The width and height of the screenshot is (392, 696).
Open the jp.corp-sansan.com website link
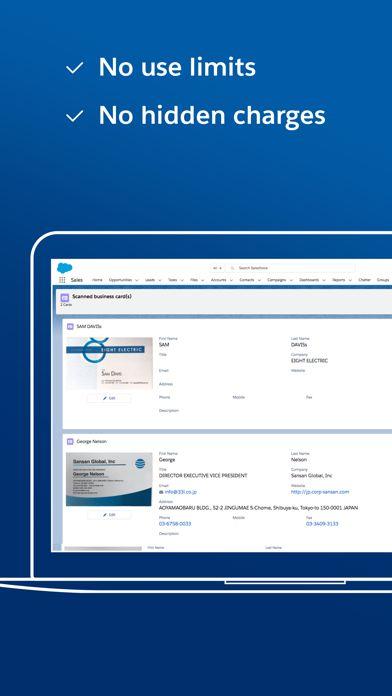click(x=320, y=492)
